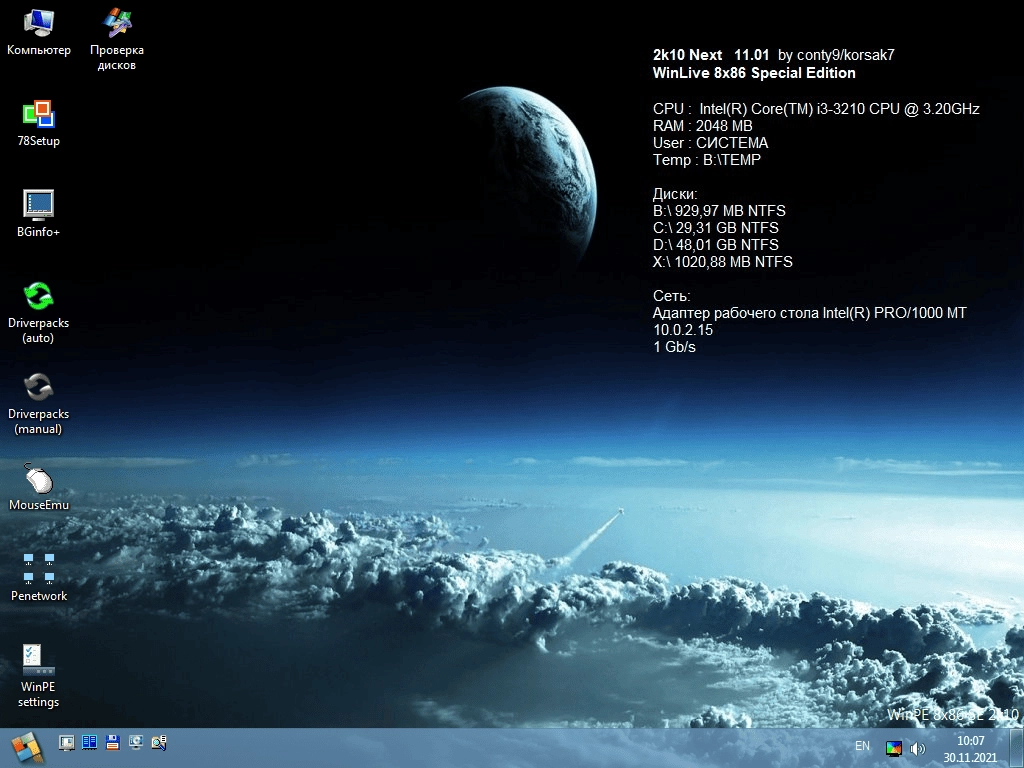Switch the EN keyboard language indicator
The height and width of the screenshot is (768, 1024).
[x=863, y=746]
